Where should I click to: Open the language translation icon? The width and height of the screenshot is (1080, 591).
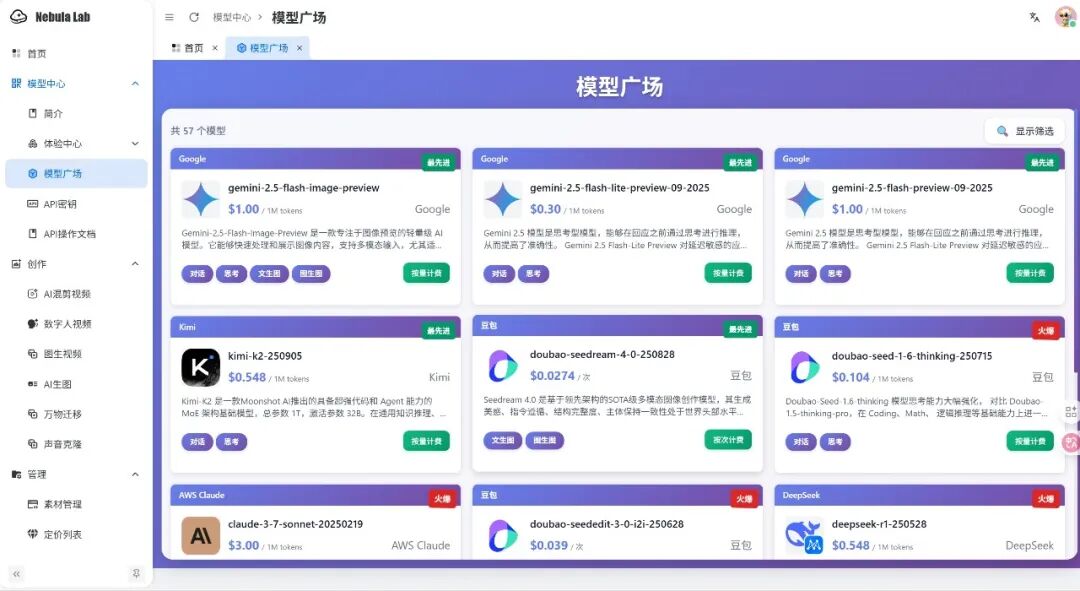pos(1035,17)
